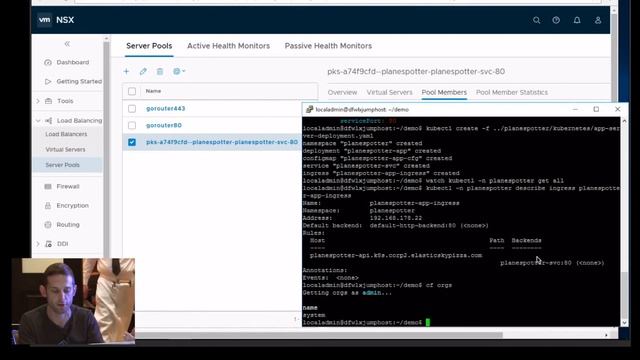Switch to Server Pools tab
The image size is (640, 360).
pos(149,46)
